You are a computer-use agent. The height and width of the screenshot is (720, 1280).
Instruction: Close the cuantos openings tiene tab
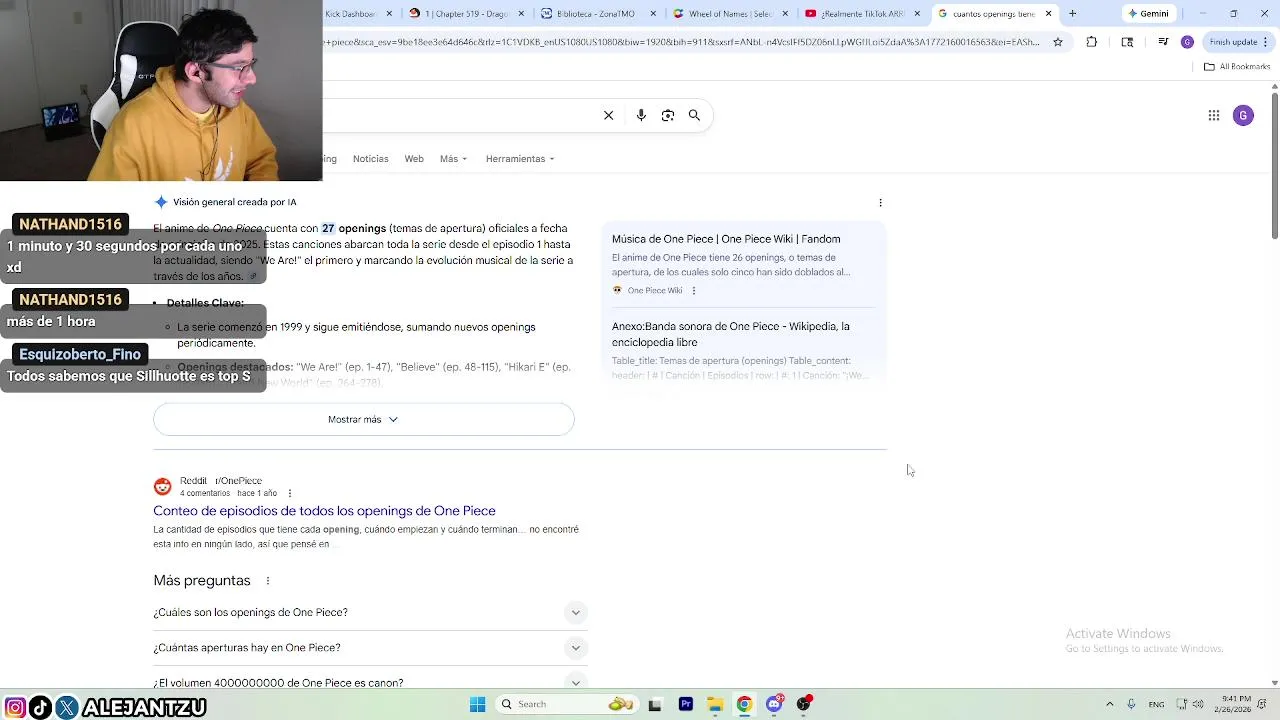point(1048,14)
